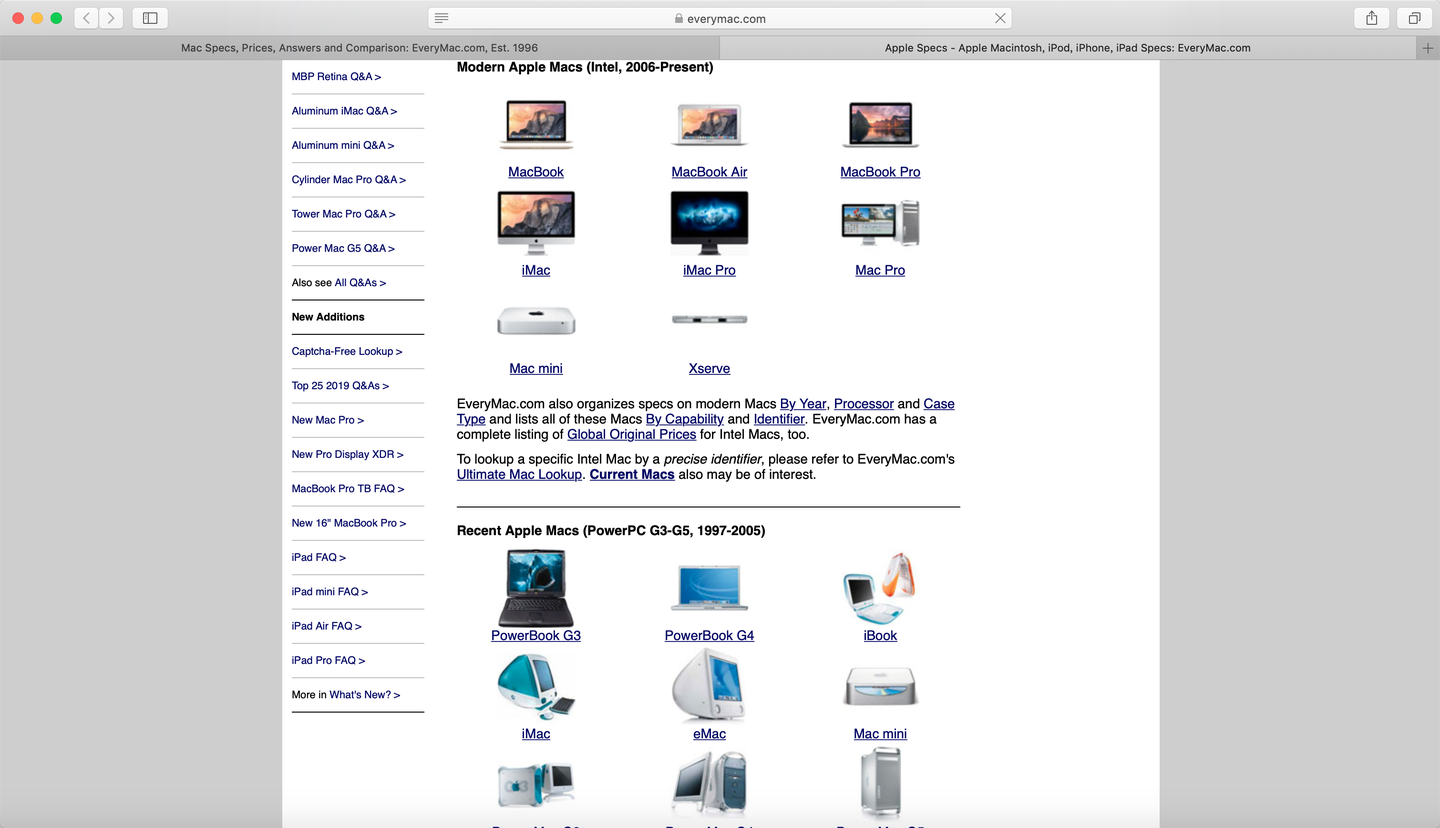
Task: Click the white eMac image
Action: coord(709,686)
